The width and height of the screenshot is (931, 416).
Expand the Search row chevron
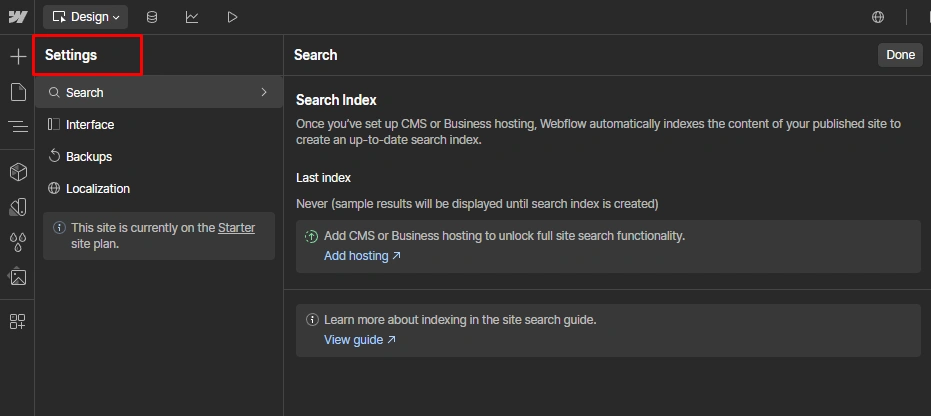coord(264,92)
